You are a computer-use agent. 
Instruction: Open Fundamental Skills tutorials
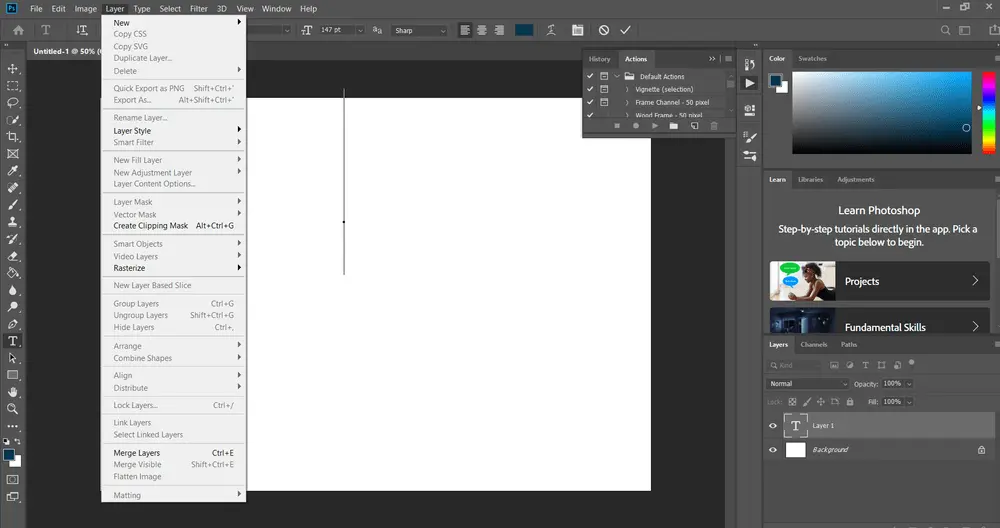(879, 321)
